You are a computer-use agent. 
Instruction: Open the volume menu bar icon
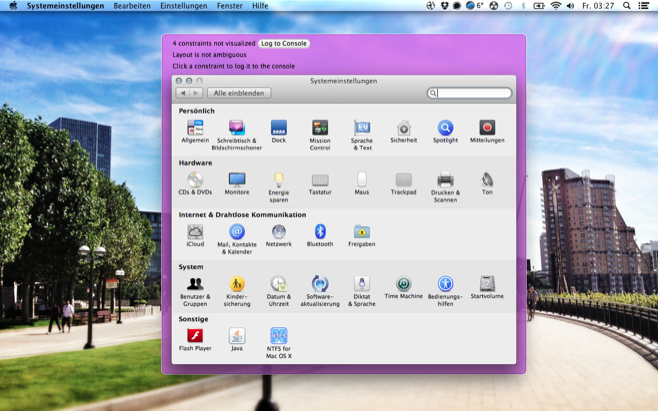coord(570,6)
